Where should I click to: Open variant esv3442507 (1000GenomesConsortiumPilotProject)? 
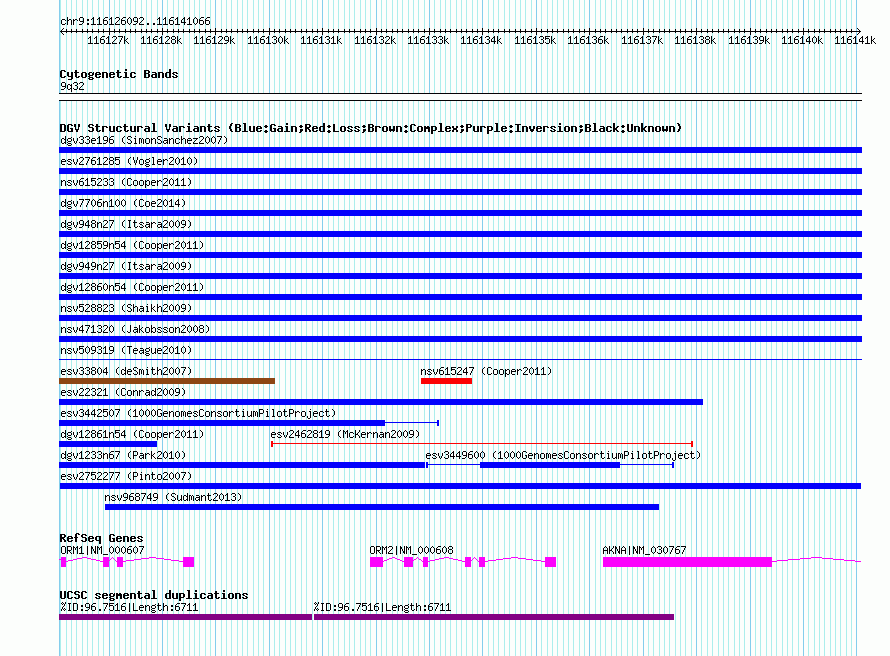pyautogui.click(x=198, y=413)
